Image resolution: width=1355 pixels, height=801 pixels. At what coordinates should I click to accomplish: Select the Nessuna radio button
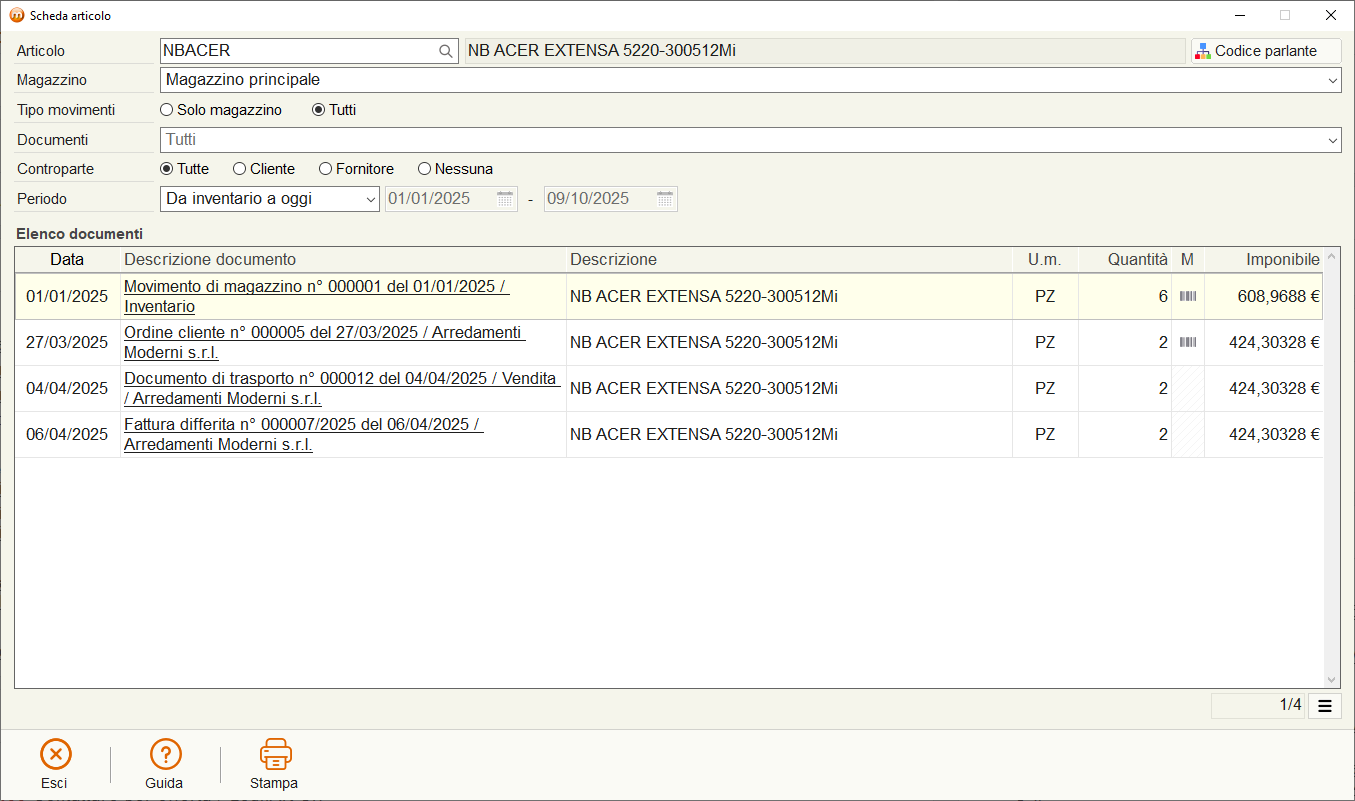tap(425, 169)
